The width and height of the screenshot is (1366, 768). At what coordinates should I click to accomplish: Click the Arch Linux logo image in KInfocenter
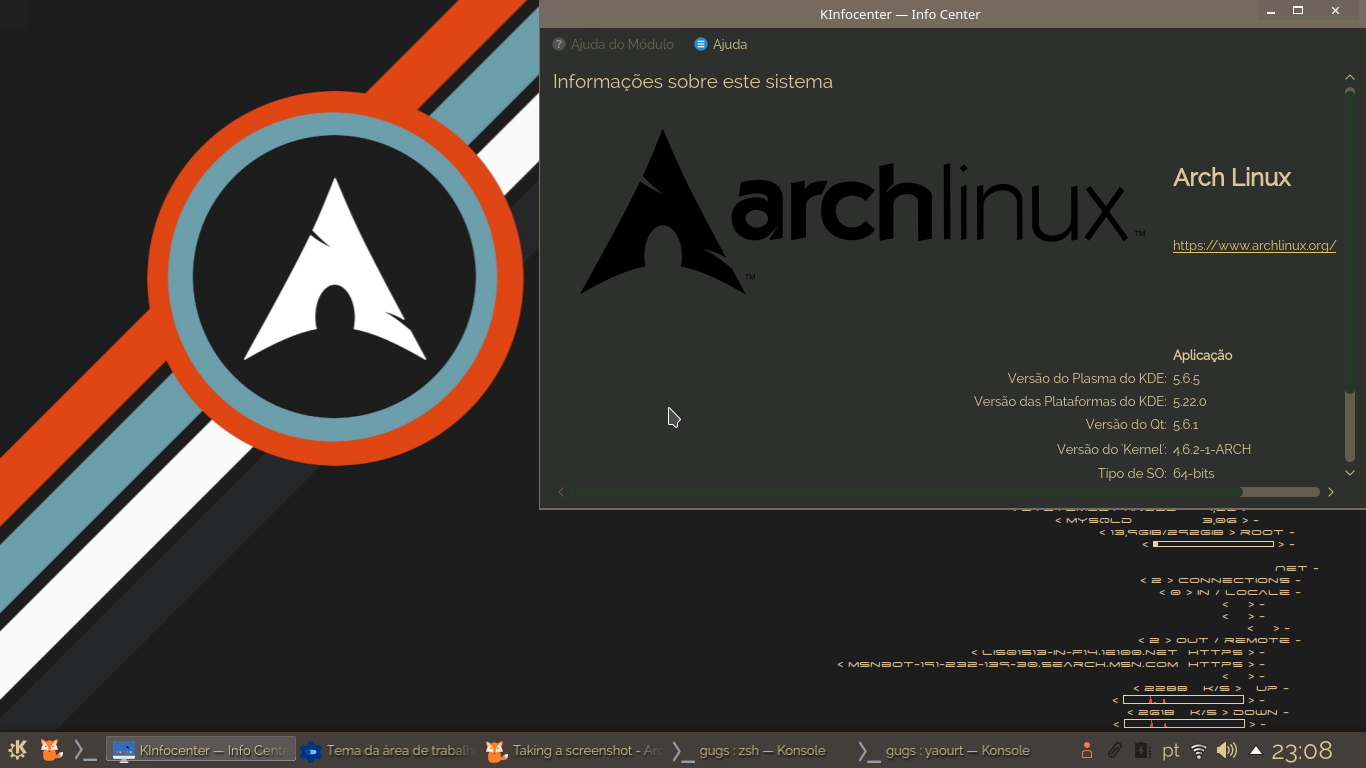tap(863, 212)
